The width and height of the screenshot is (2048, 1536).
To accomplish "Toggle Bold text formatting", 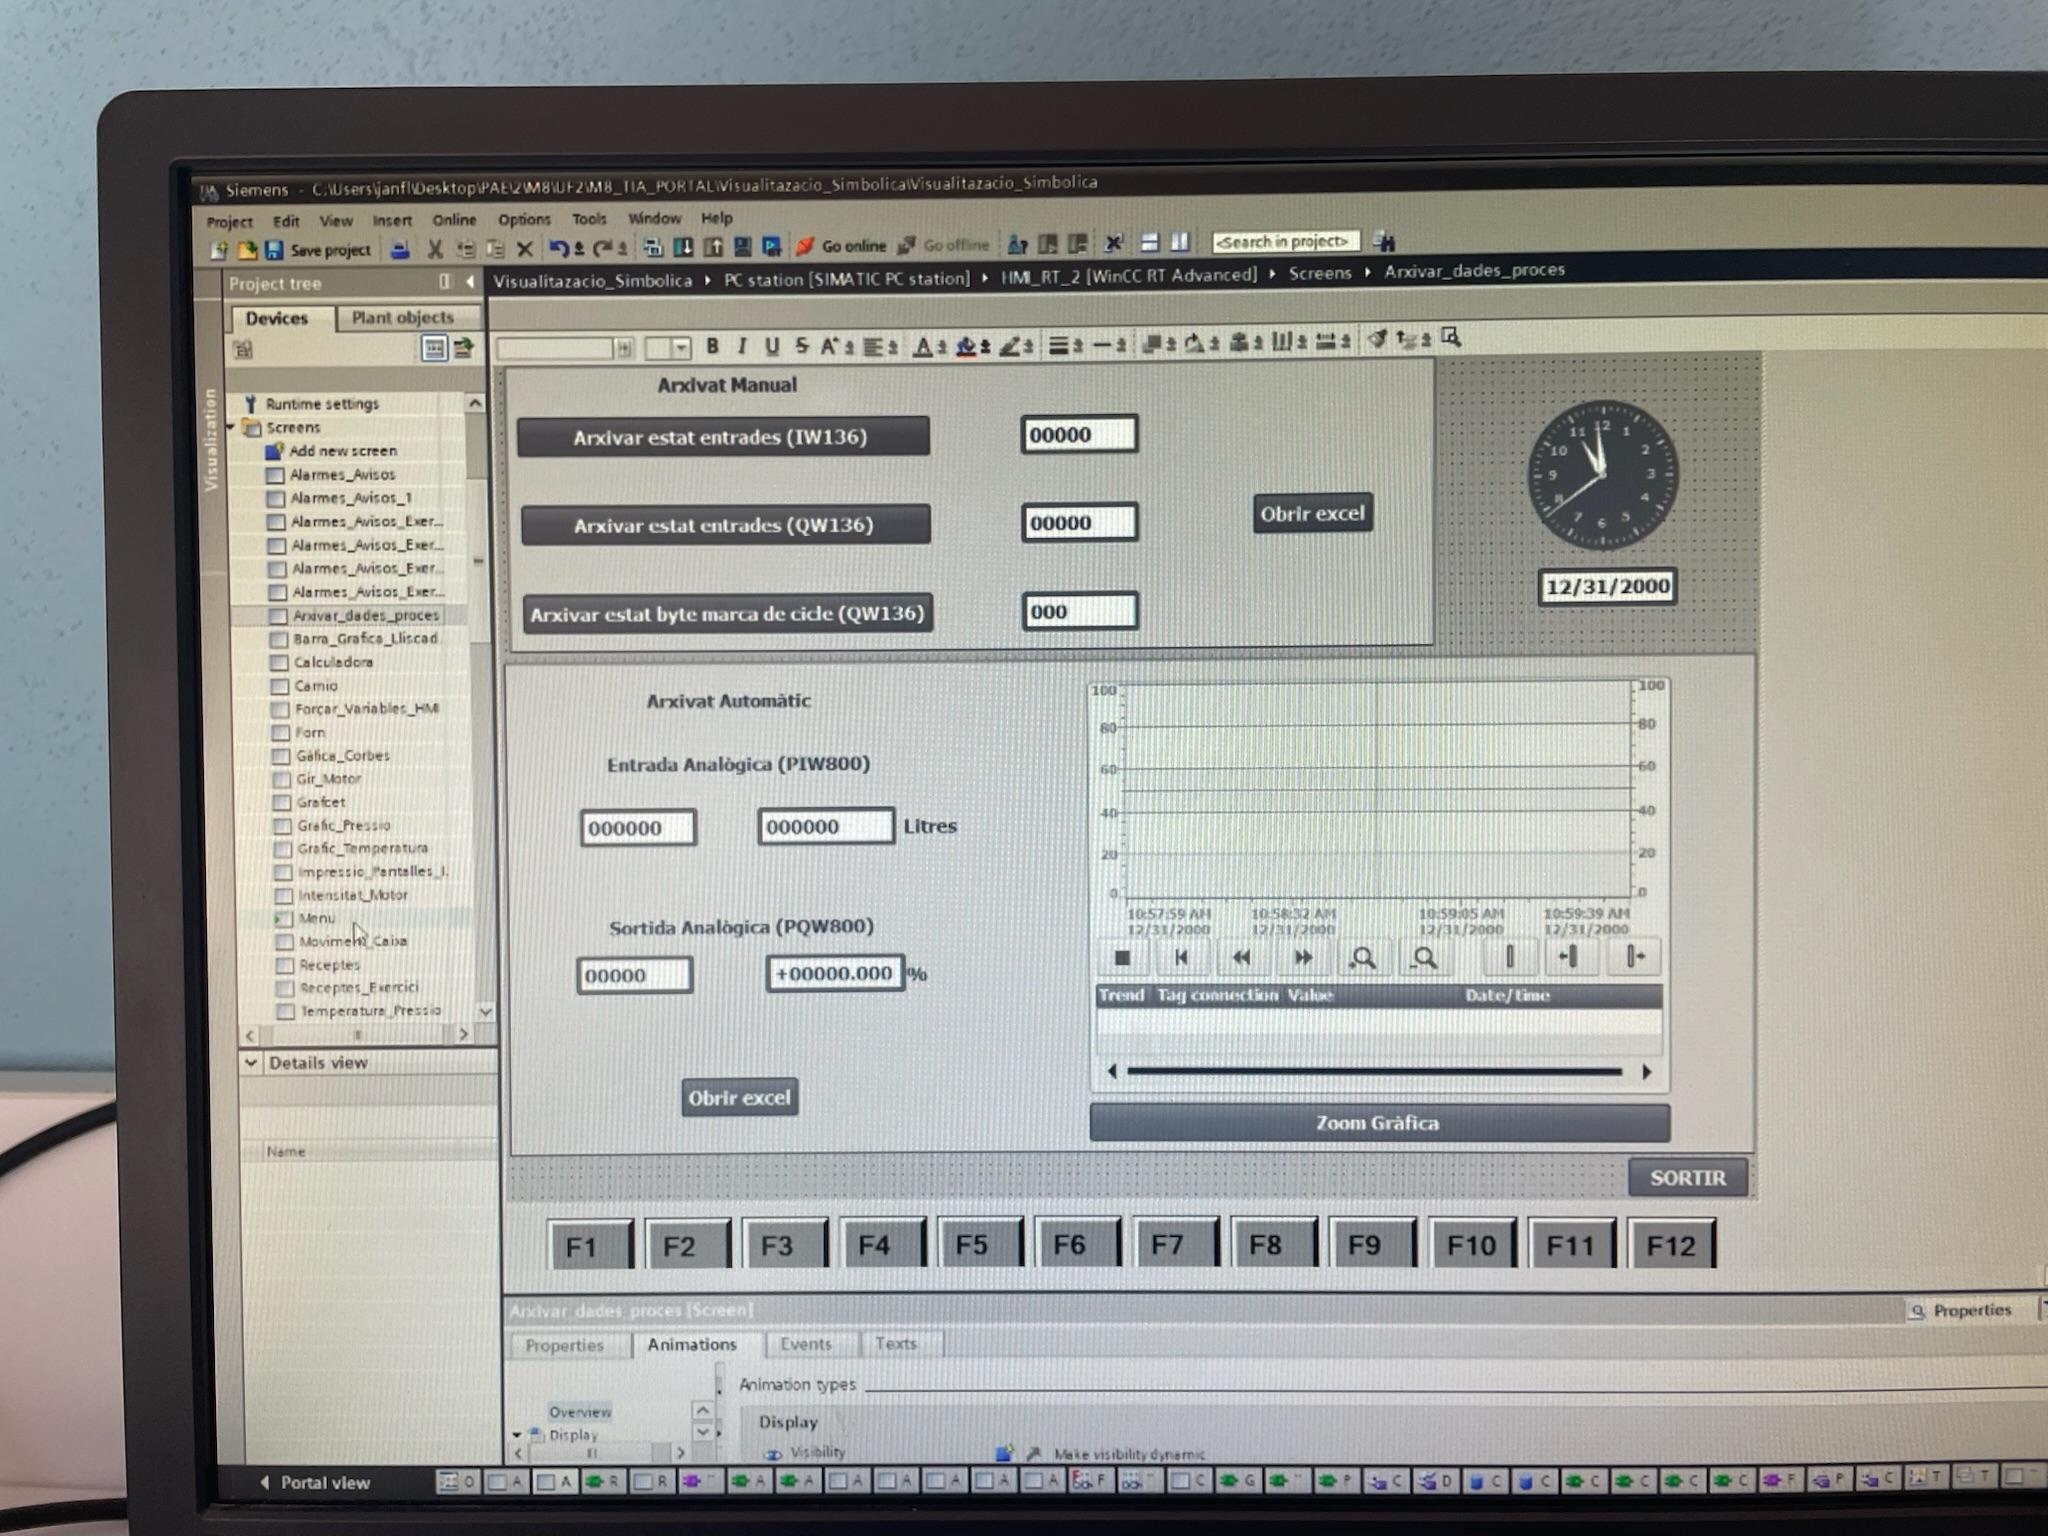I will pos(712,346).
